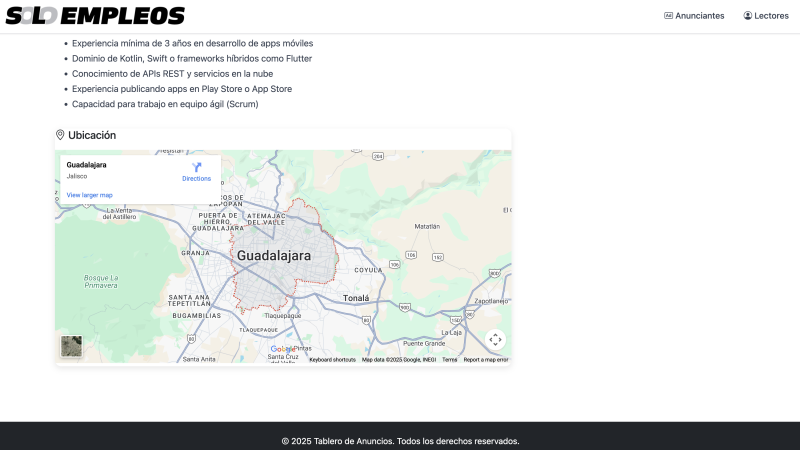The height and width of the screenshot is (450, 800).
Task: Click the Solo Empleos logo
Action: pyautogui.click(x=95, y=16)
